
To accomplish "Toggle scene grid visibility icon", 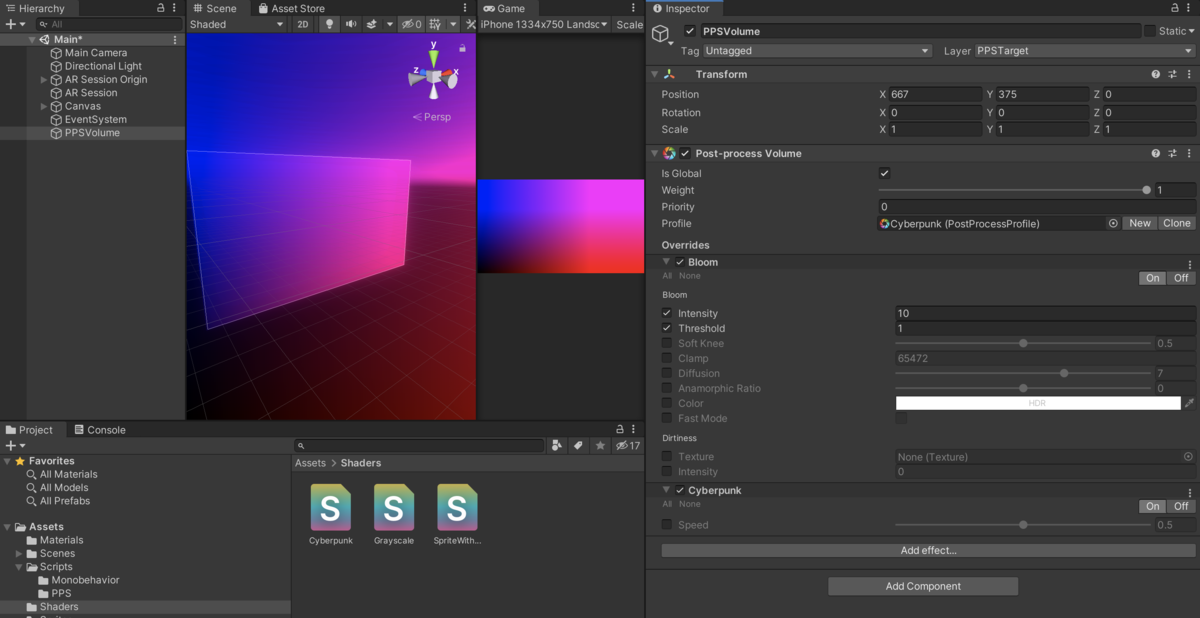I will click(435, 24).
